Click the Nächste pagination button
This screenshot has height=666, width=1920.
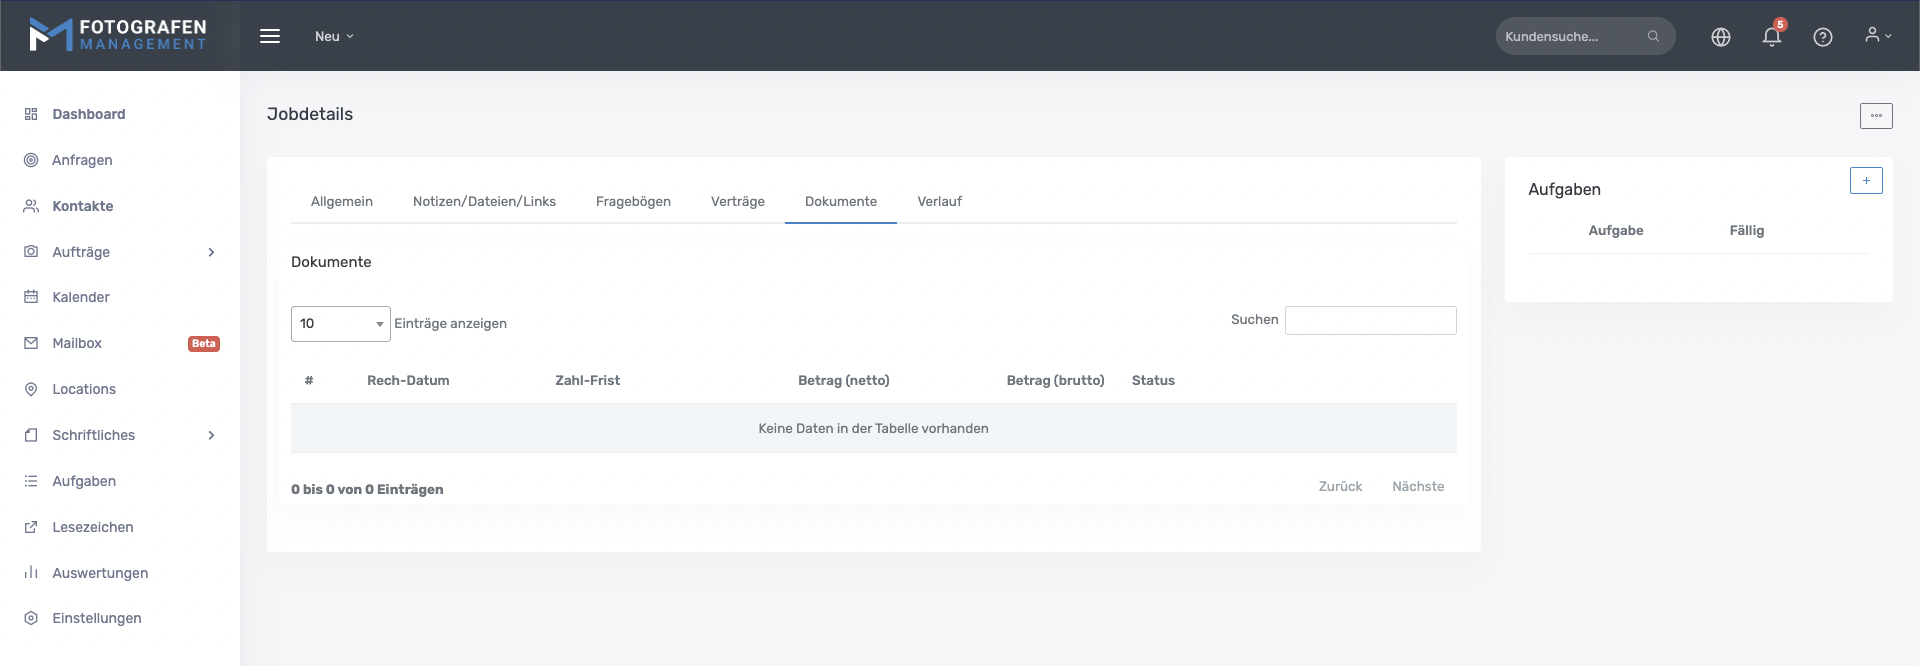click(x=1417, y=487)
